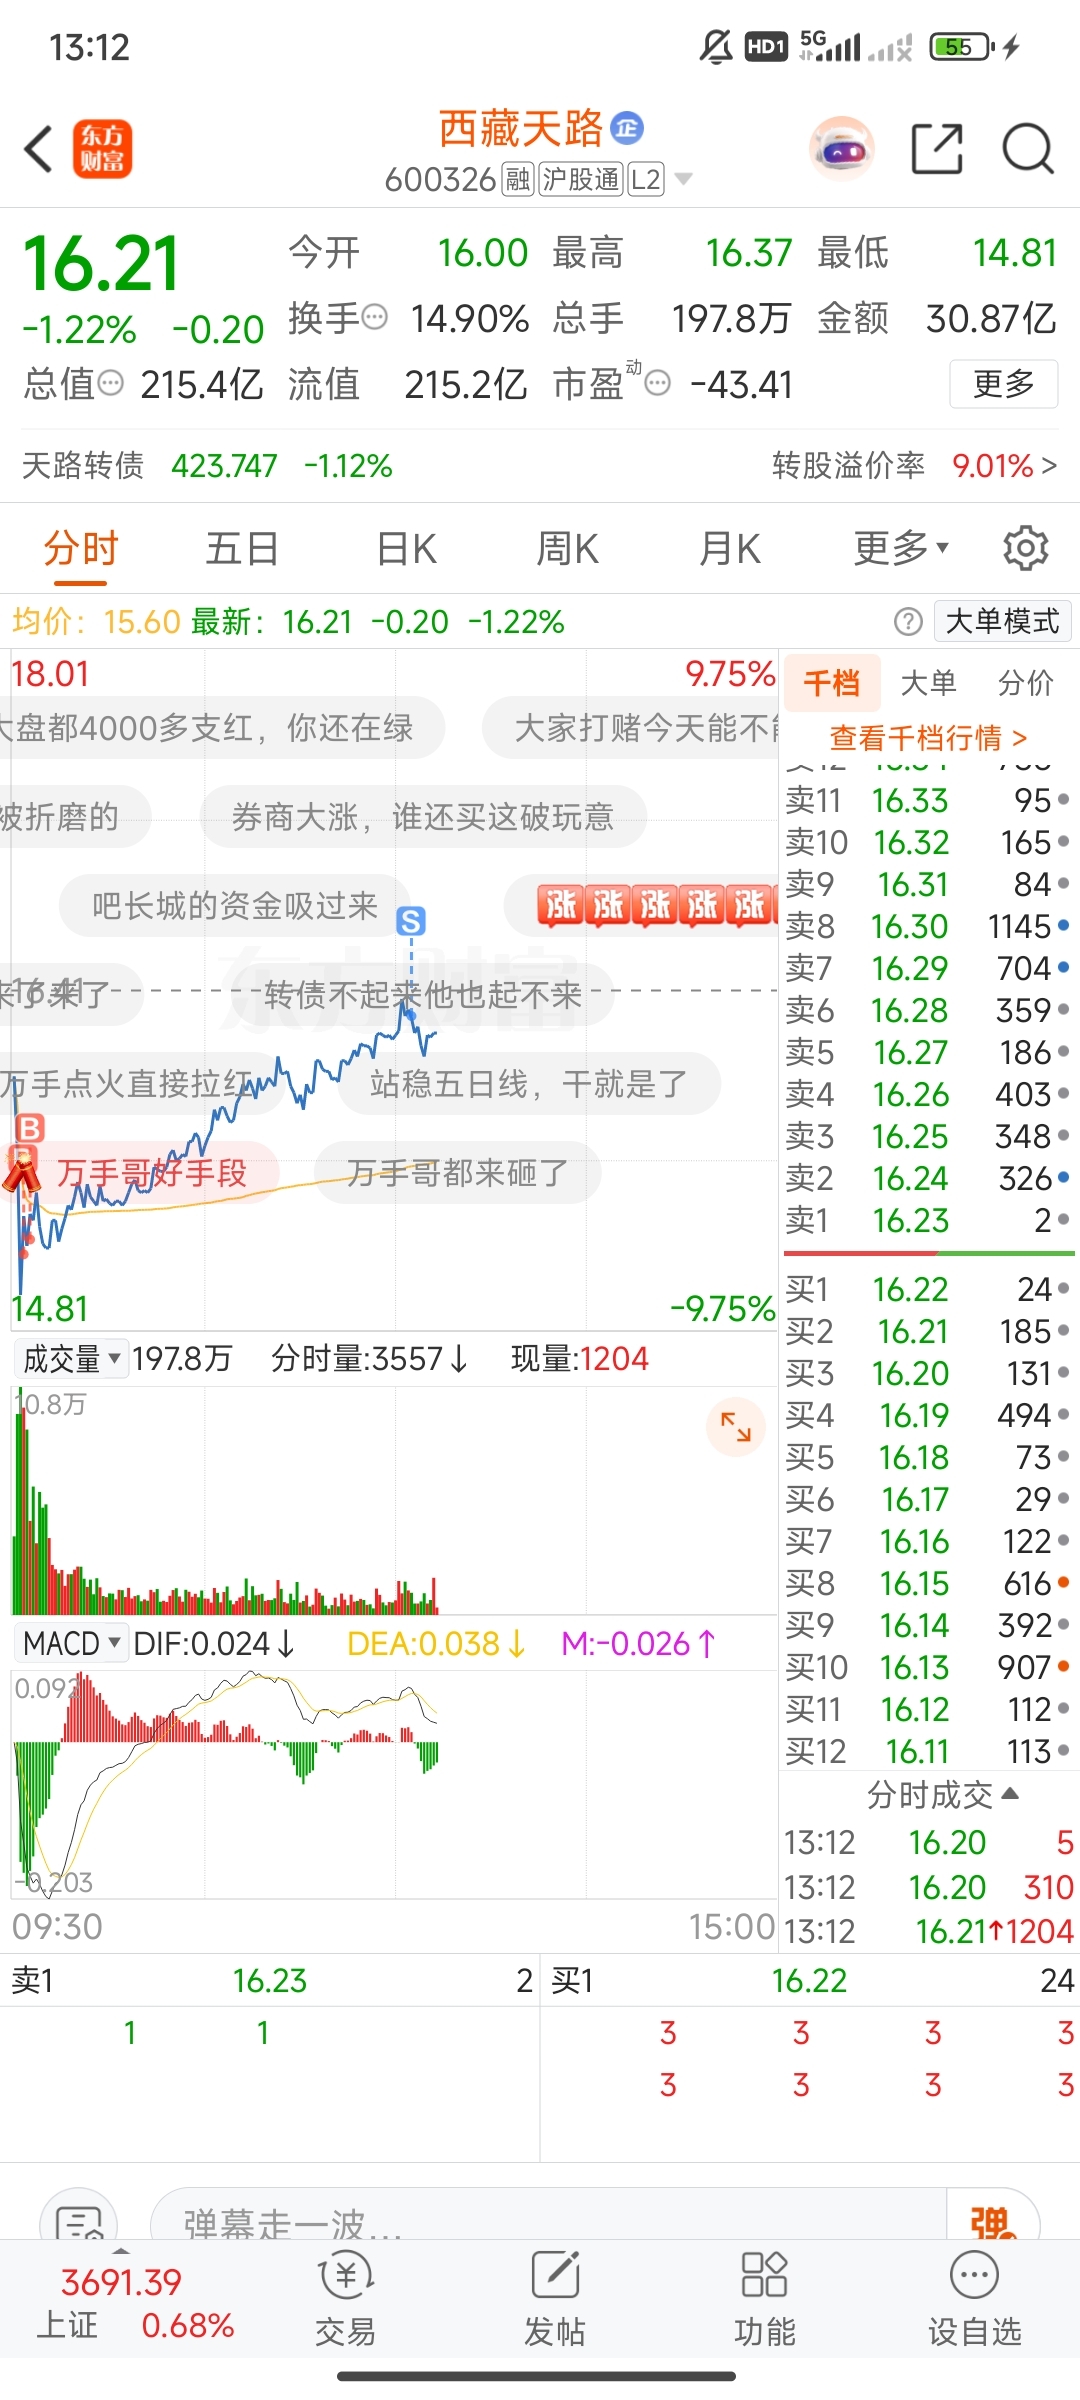Switch to 周K chart tab

[x=567, y=548]
